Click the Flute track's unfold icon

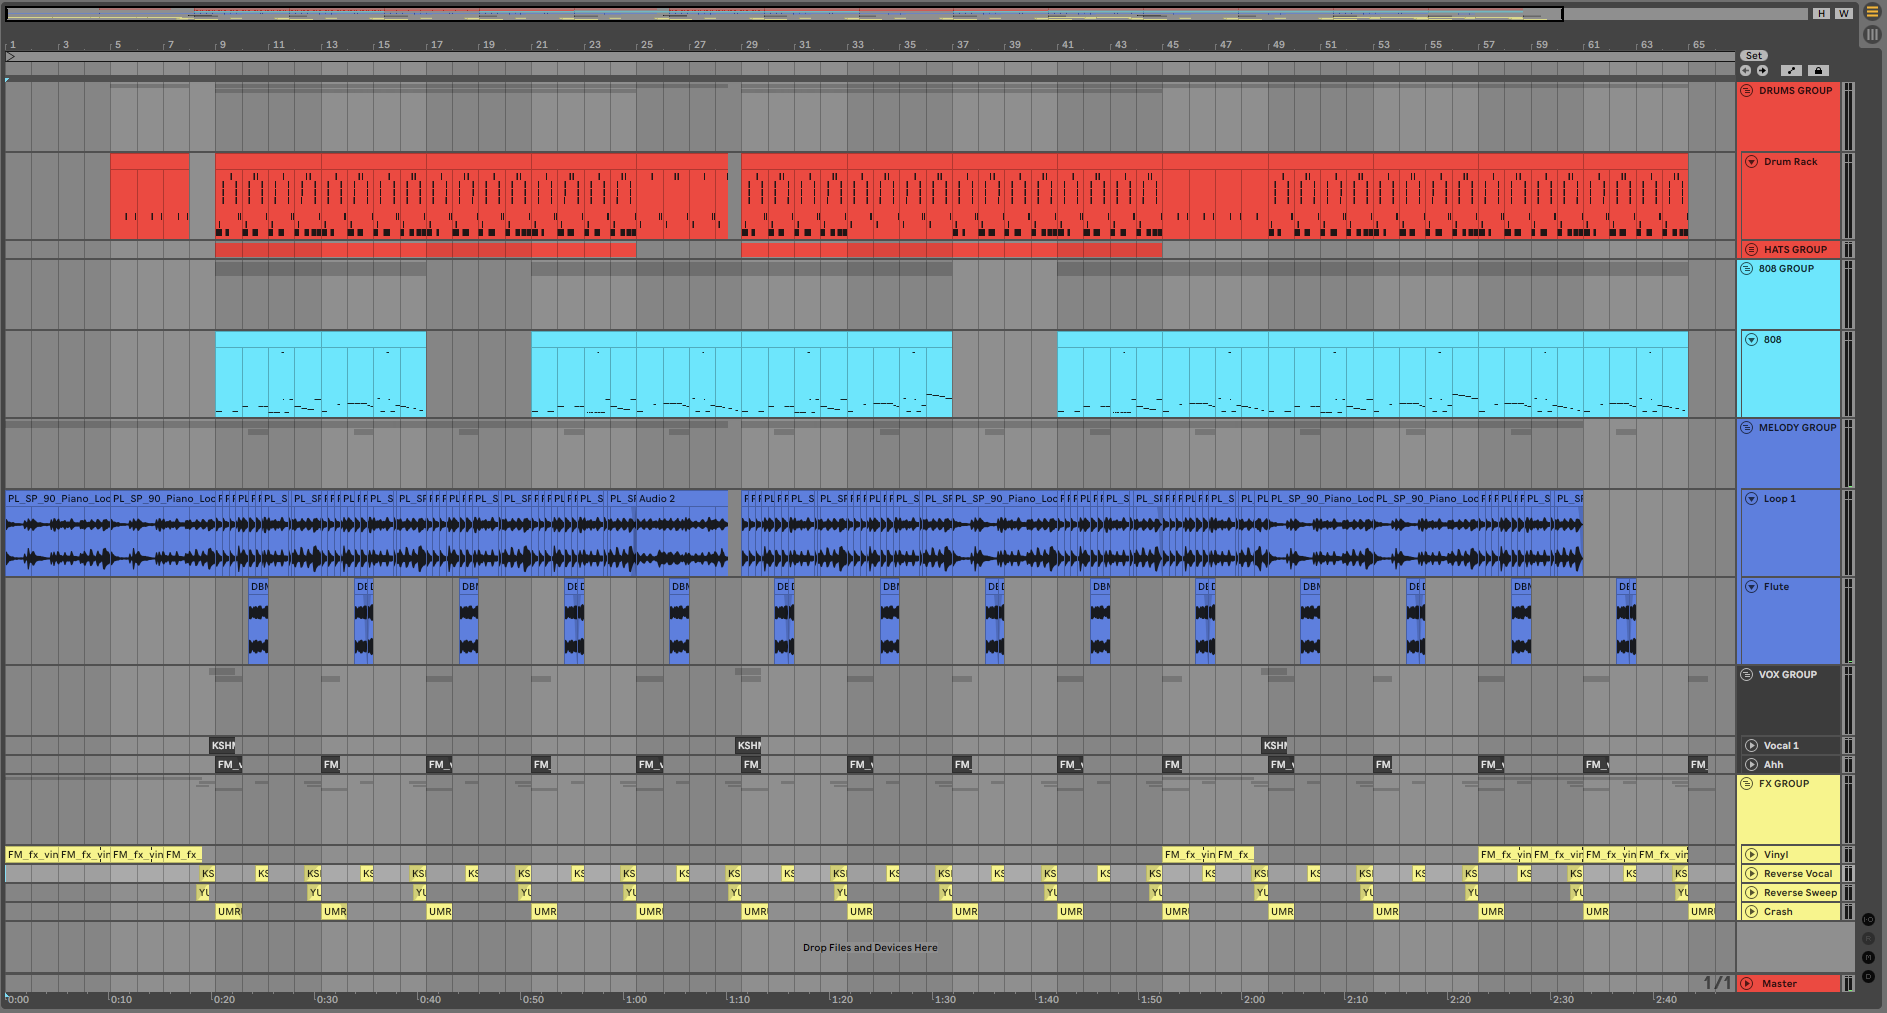point(1751,586)
